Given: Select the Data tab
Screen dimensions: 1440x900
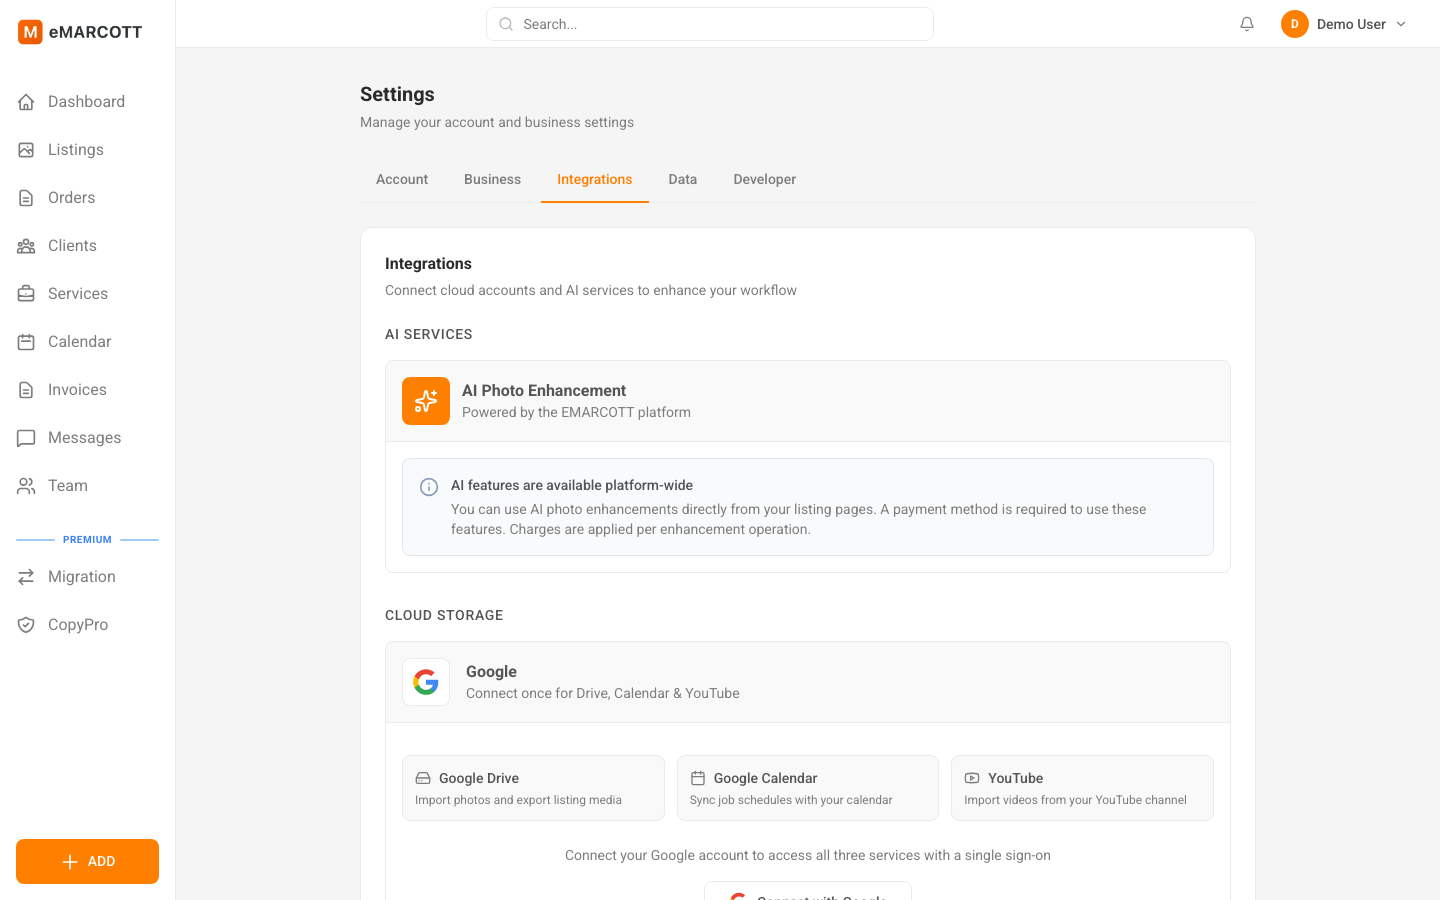Looking at the screenshot, I should click(682, 179).
